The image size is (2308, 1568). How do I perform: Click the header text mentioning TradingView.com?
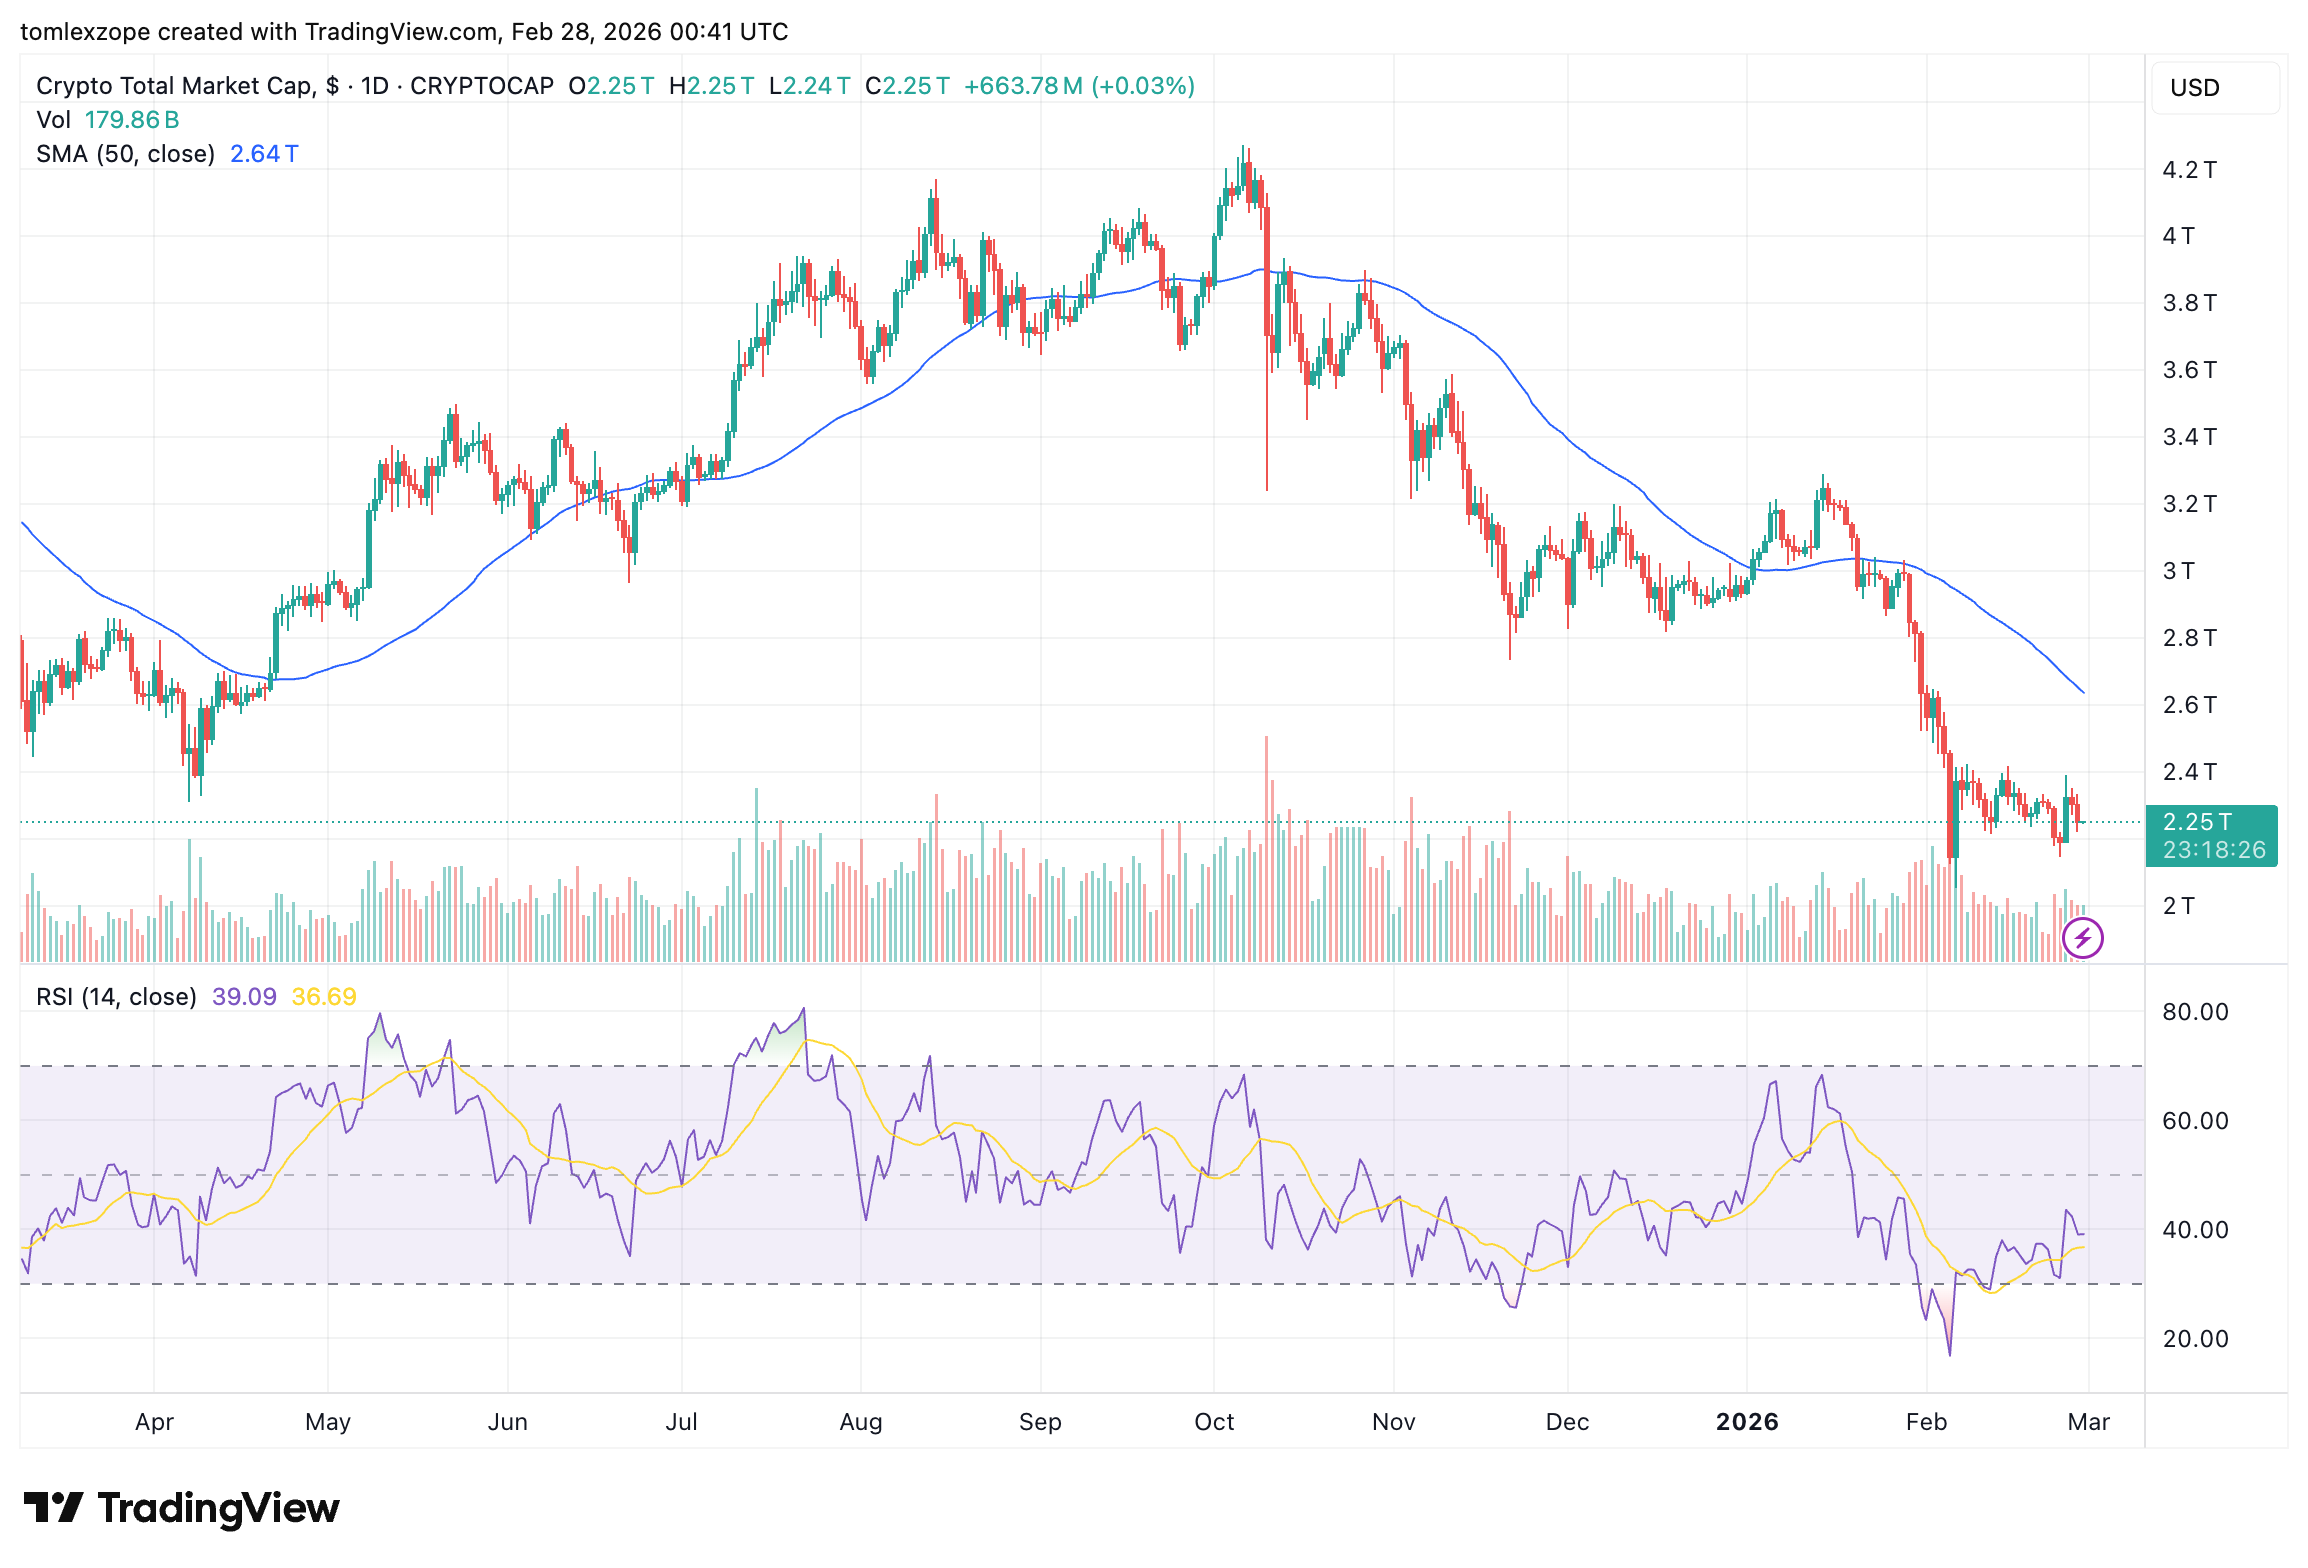[x=403, y=32]
